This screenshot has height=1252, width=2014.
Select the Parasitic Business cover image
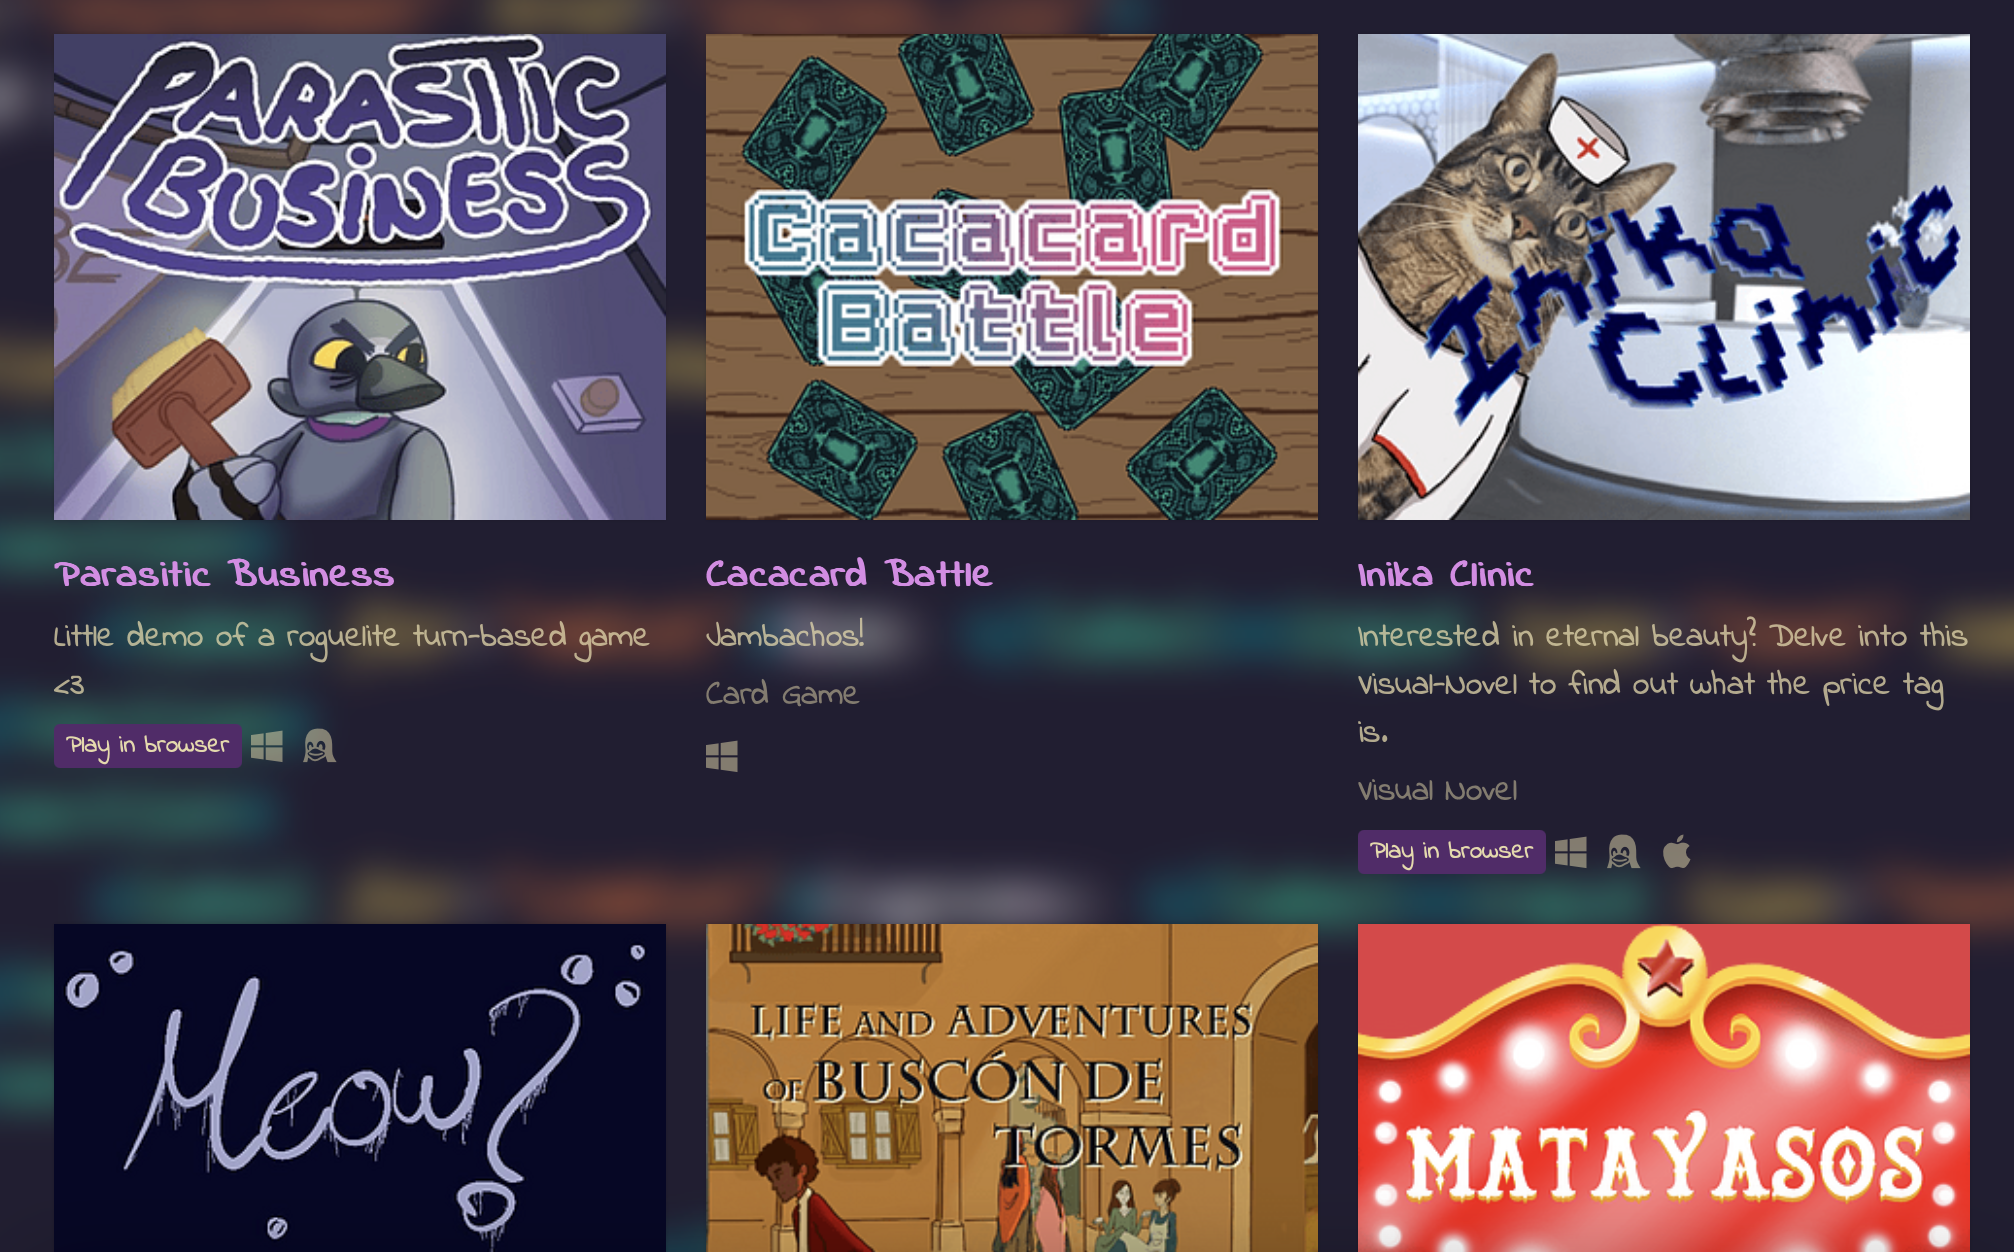pos(360,277)
